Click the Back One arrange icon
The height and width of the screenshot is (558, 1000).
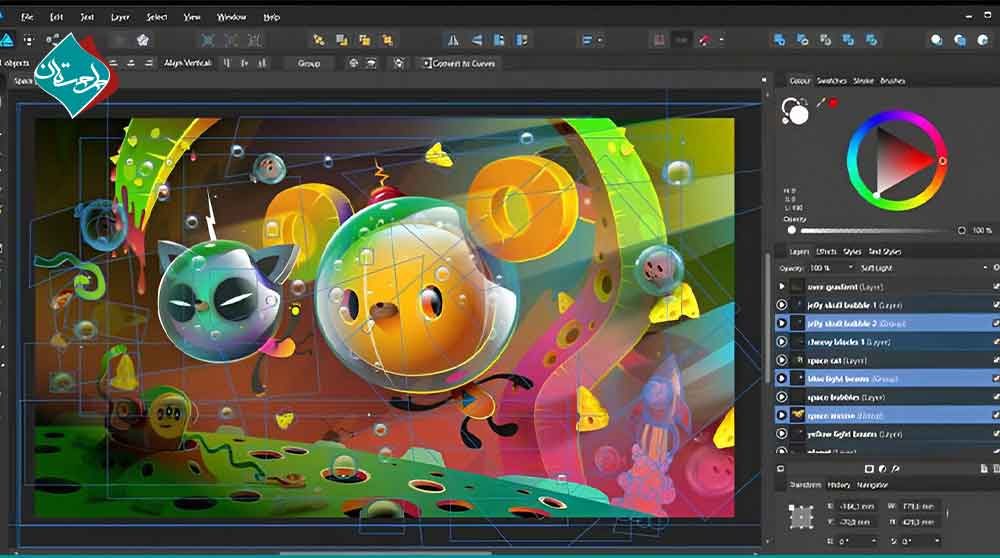pos(342,40)
